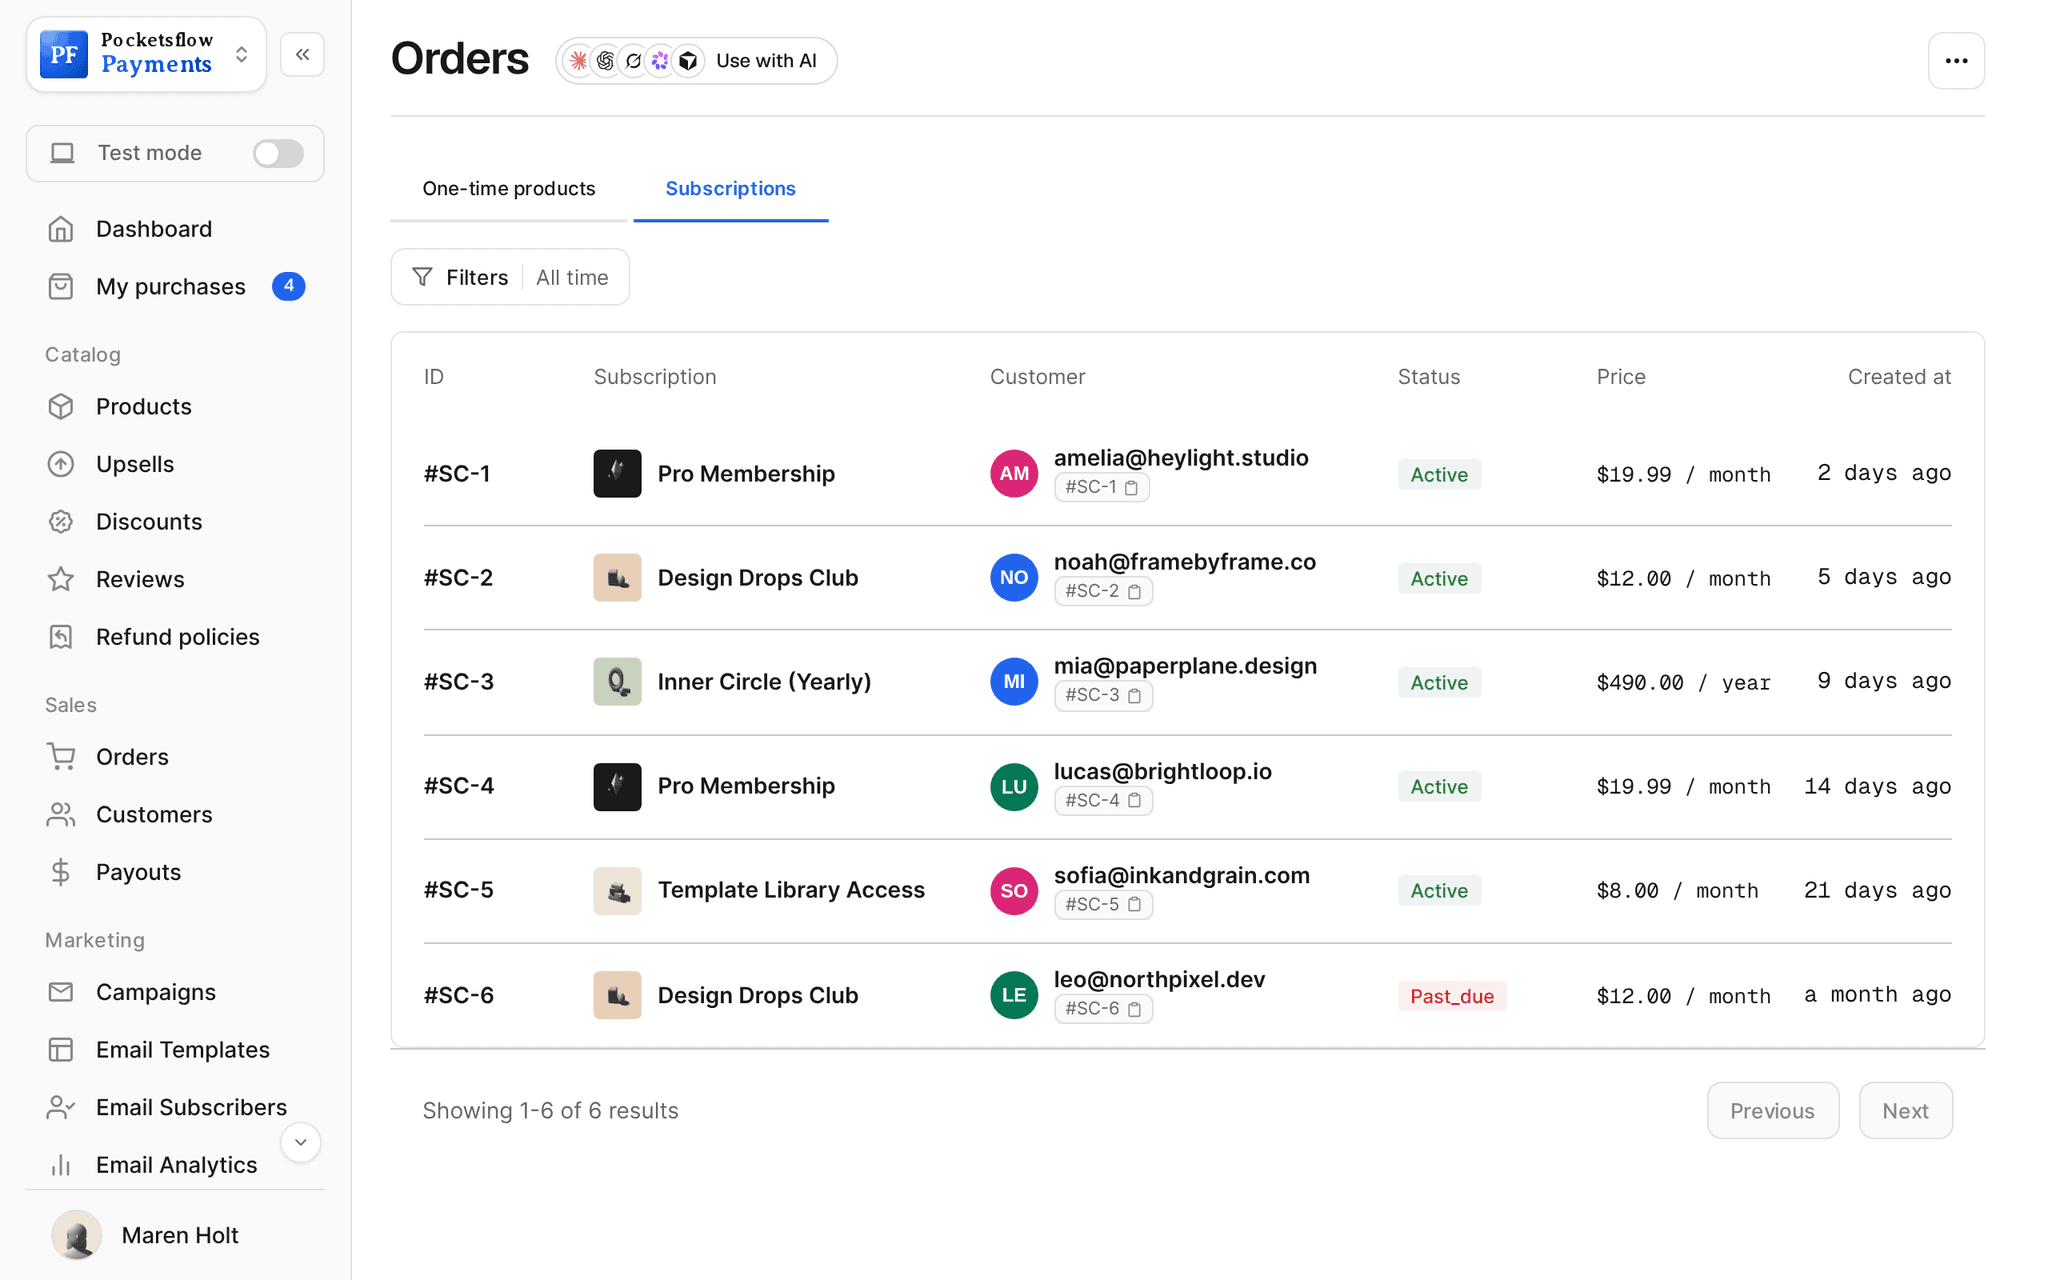Click the Past_due status badge

(x=1452, y=996)
